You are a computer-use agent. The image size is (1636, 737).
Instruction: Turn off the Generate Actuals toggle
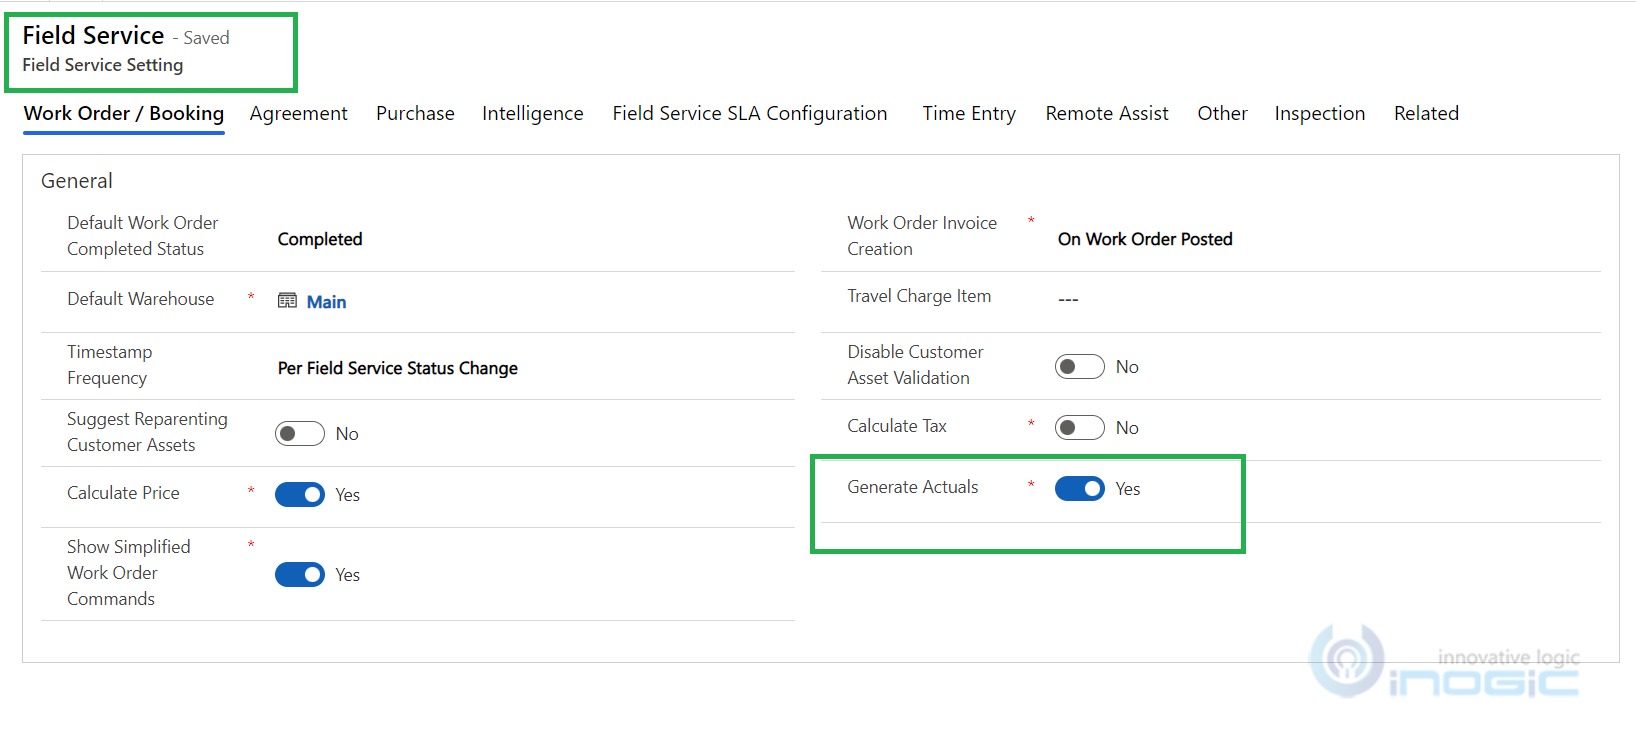1080,489
